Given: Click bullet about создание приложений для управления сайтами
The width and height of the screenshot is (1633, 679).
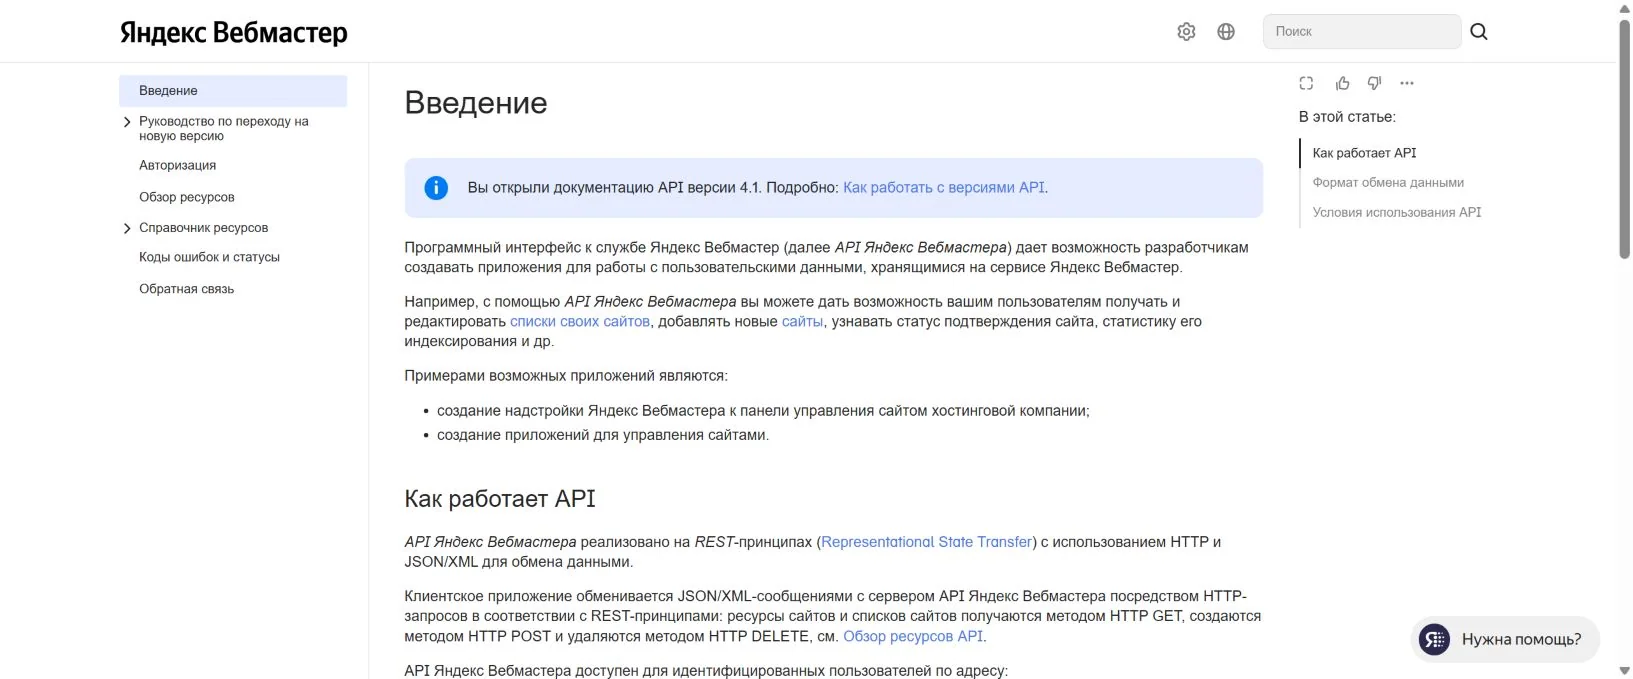Looking at the screenshot, I should click(x=603, y=435).
